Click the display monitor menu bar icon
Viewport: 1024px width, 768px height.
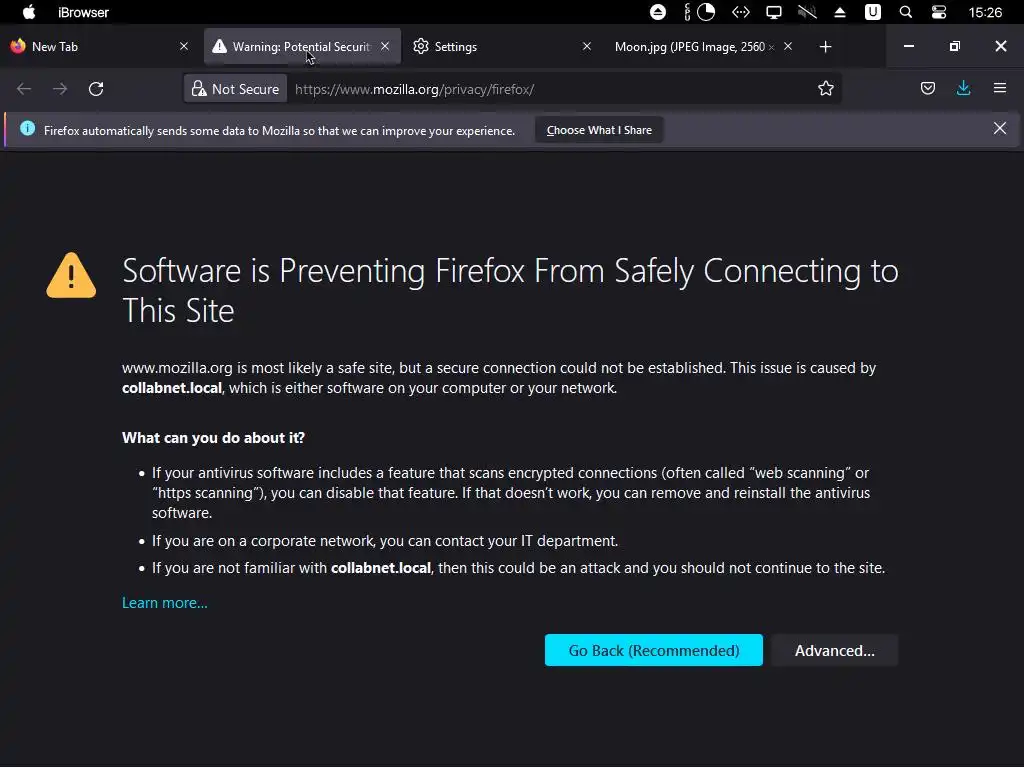(x=773, y=13)
